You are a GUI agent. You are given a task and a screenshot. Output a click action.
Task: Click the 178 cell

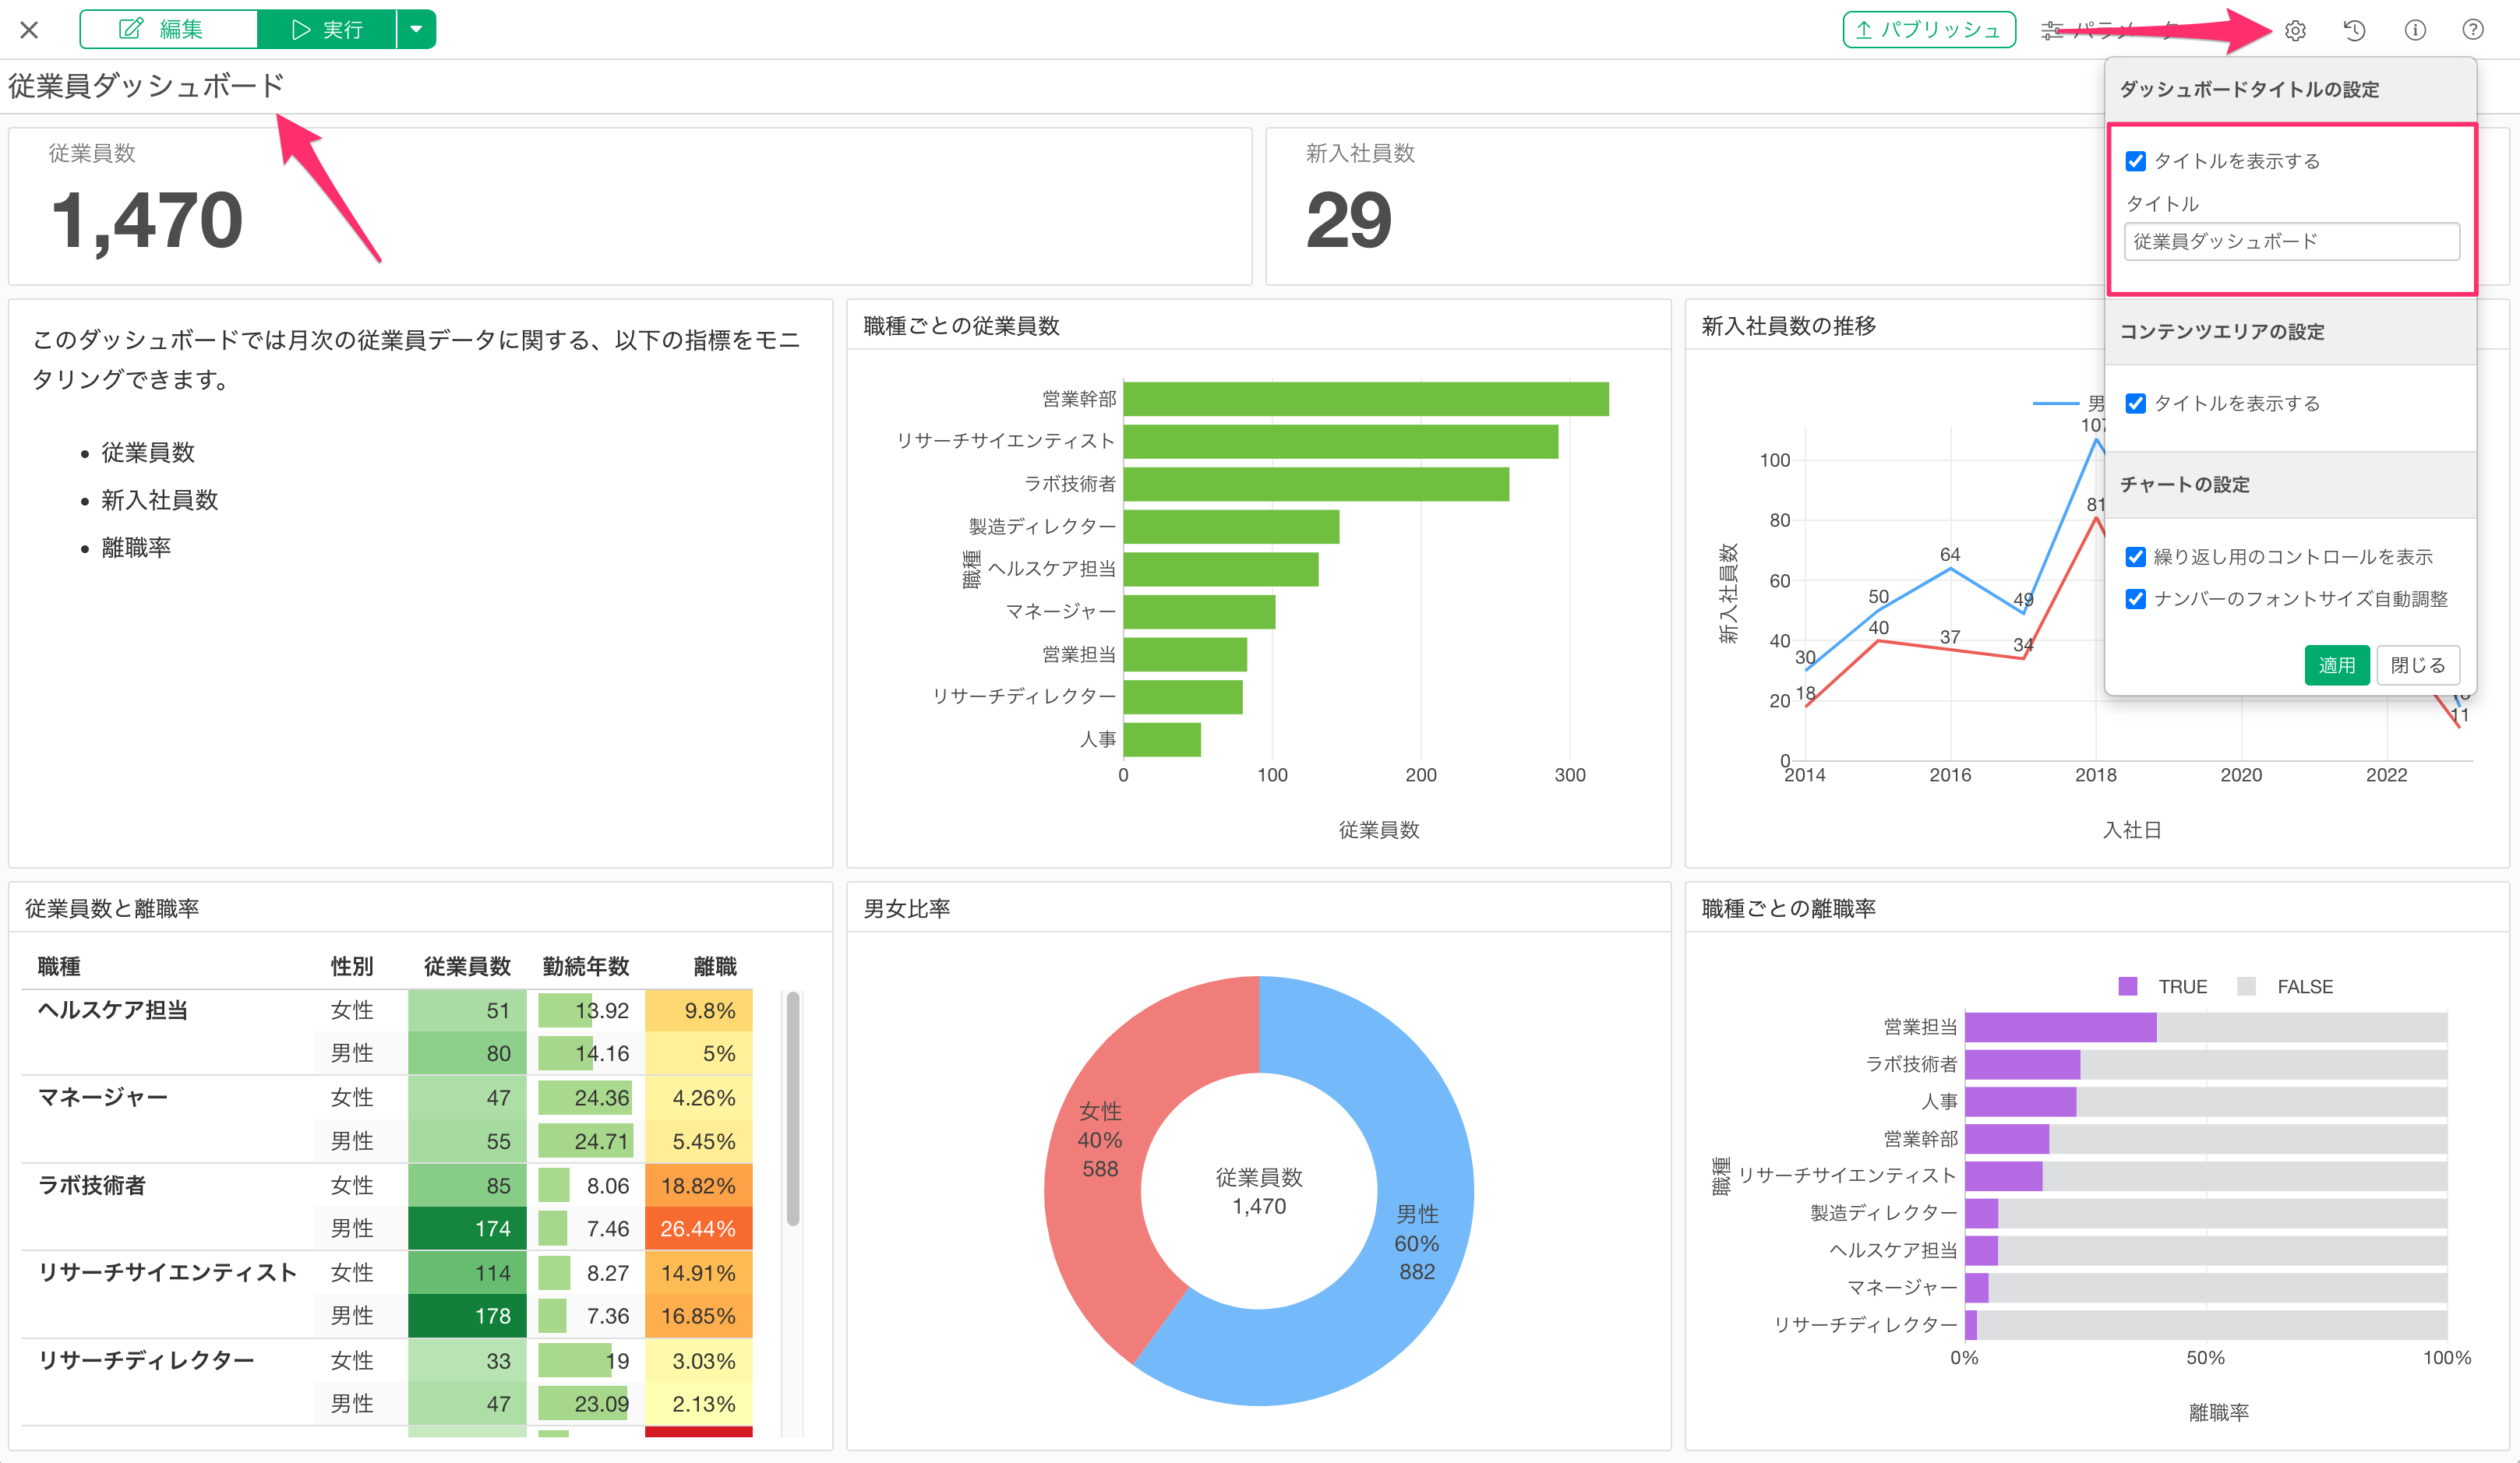point(467,1315)
